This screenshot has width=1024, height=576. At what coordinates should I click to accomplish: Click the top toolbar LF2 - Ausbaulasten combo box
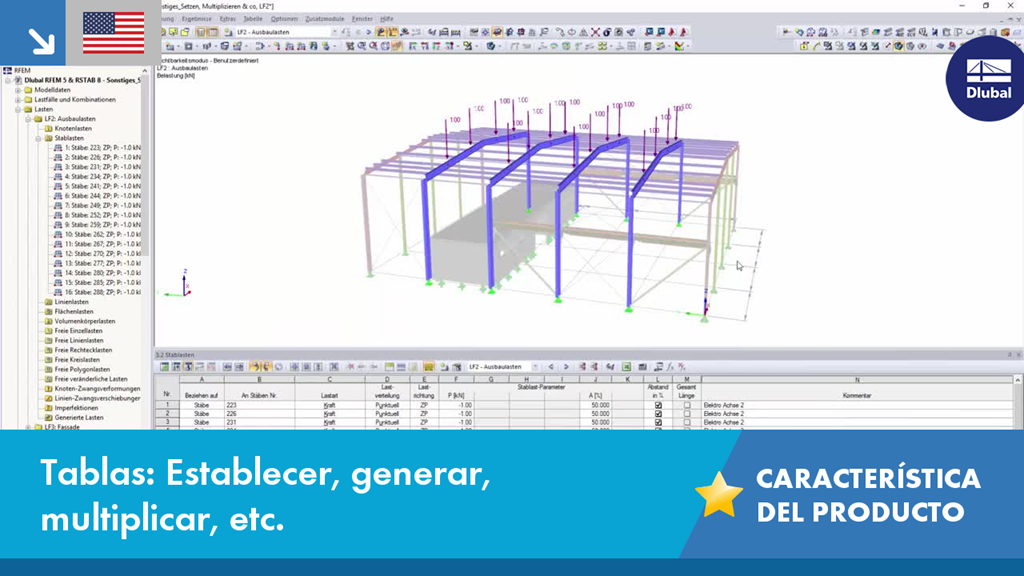coord(287,32)
